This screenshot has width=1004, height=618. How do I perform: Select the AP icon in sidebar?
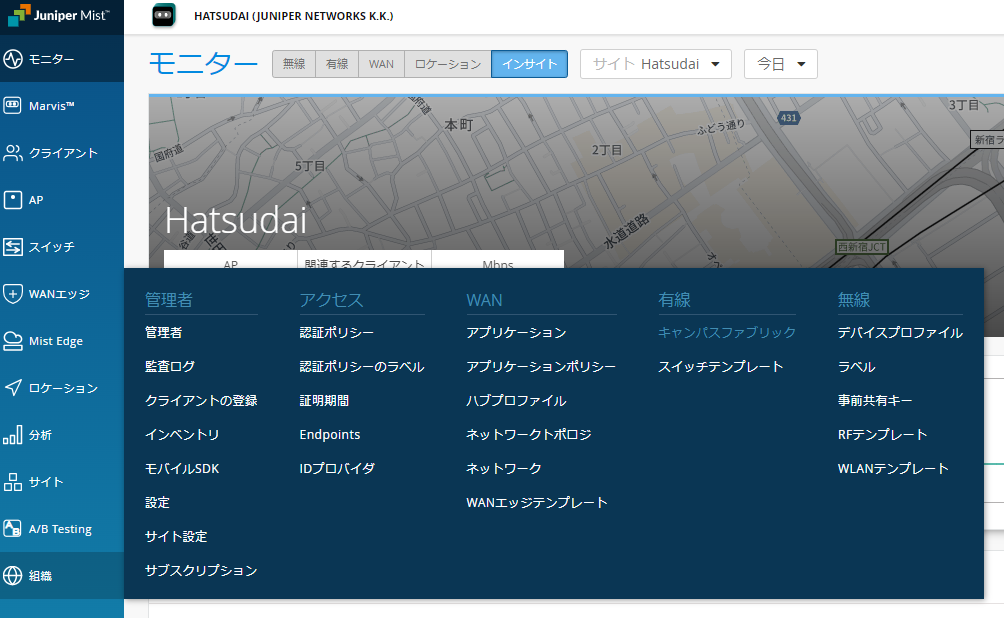(13, 200)
